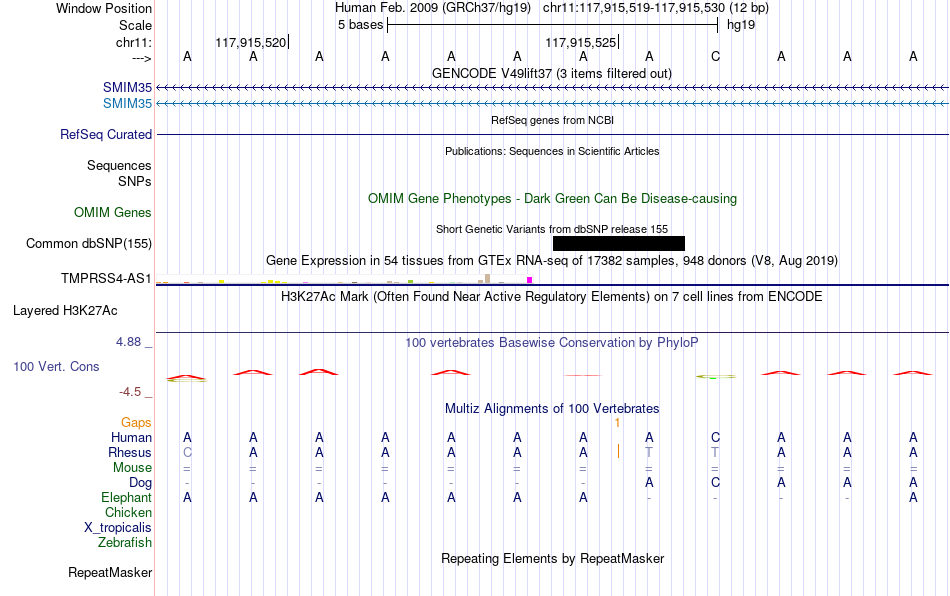Click the orange insertion bar in Rhesus row
Image resolution: width=950 pixels, height=596 pixels.
click(618, 451)
